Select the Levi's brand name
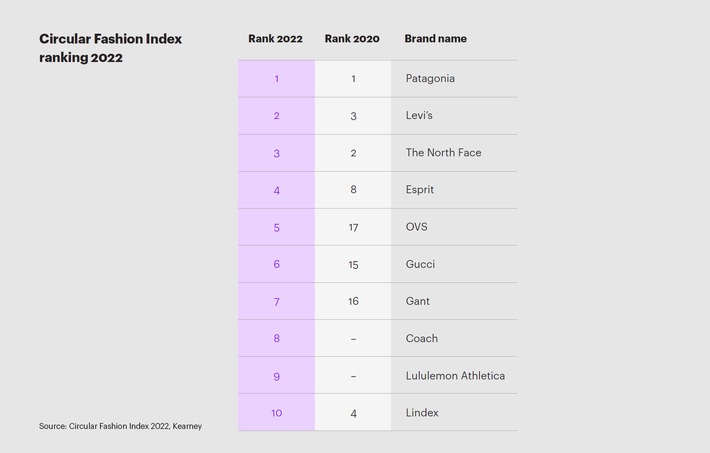The image size is (710, 453). pos(419,116)
